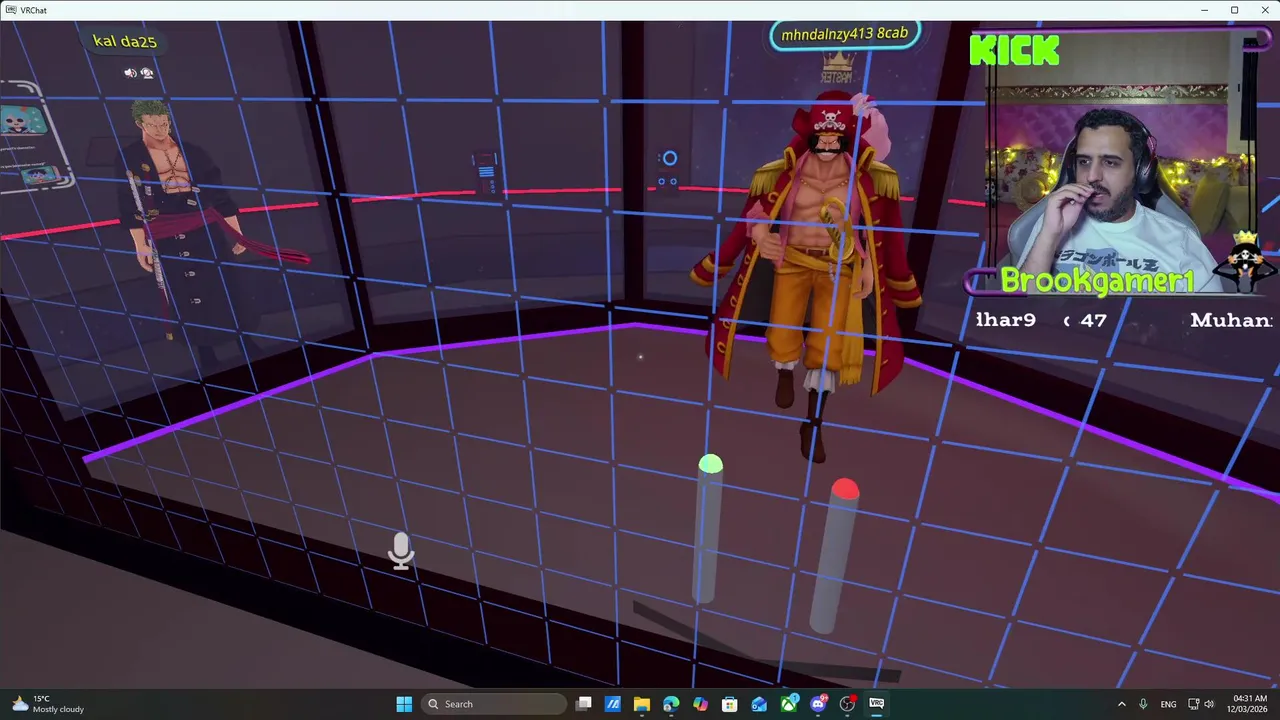The image size is (1280, 720).
Task: Open Xbox app from taskbar
Action: pos(789,704)
